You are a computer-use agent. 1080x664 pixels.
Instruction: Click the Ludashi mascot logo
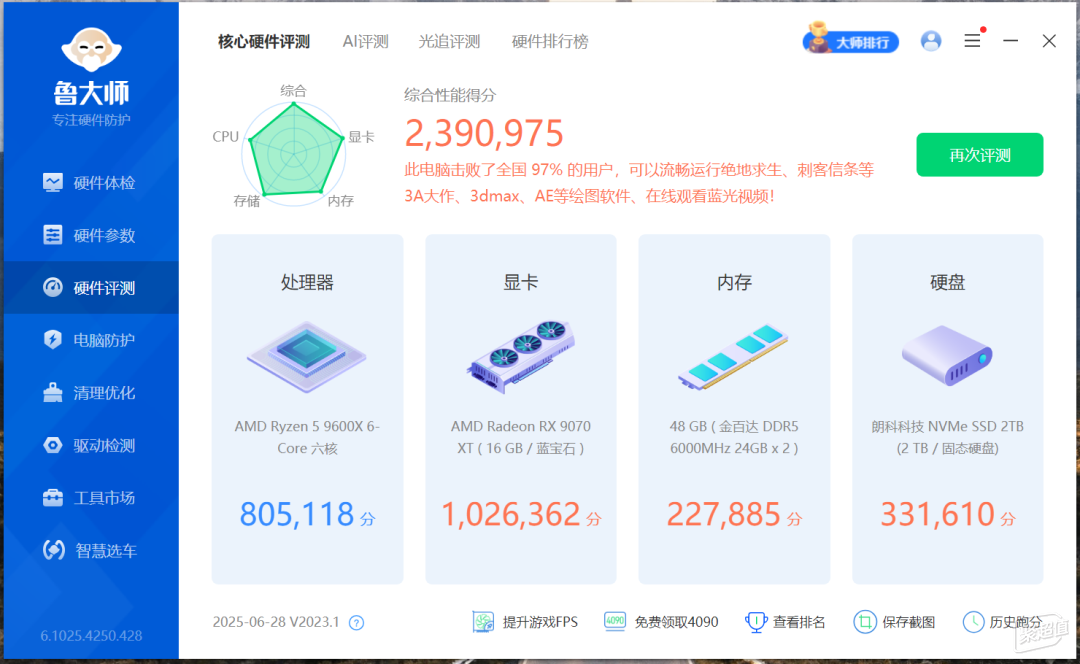(x=91, y=50)
